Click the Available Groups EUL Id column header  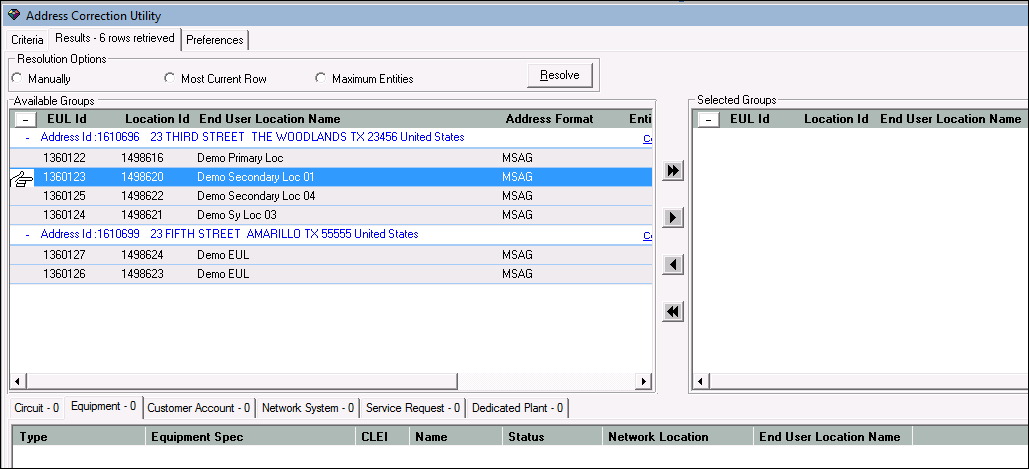67,119
